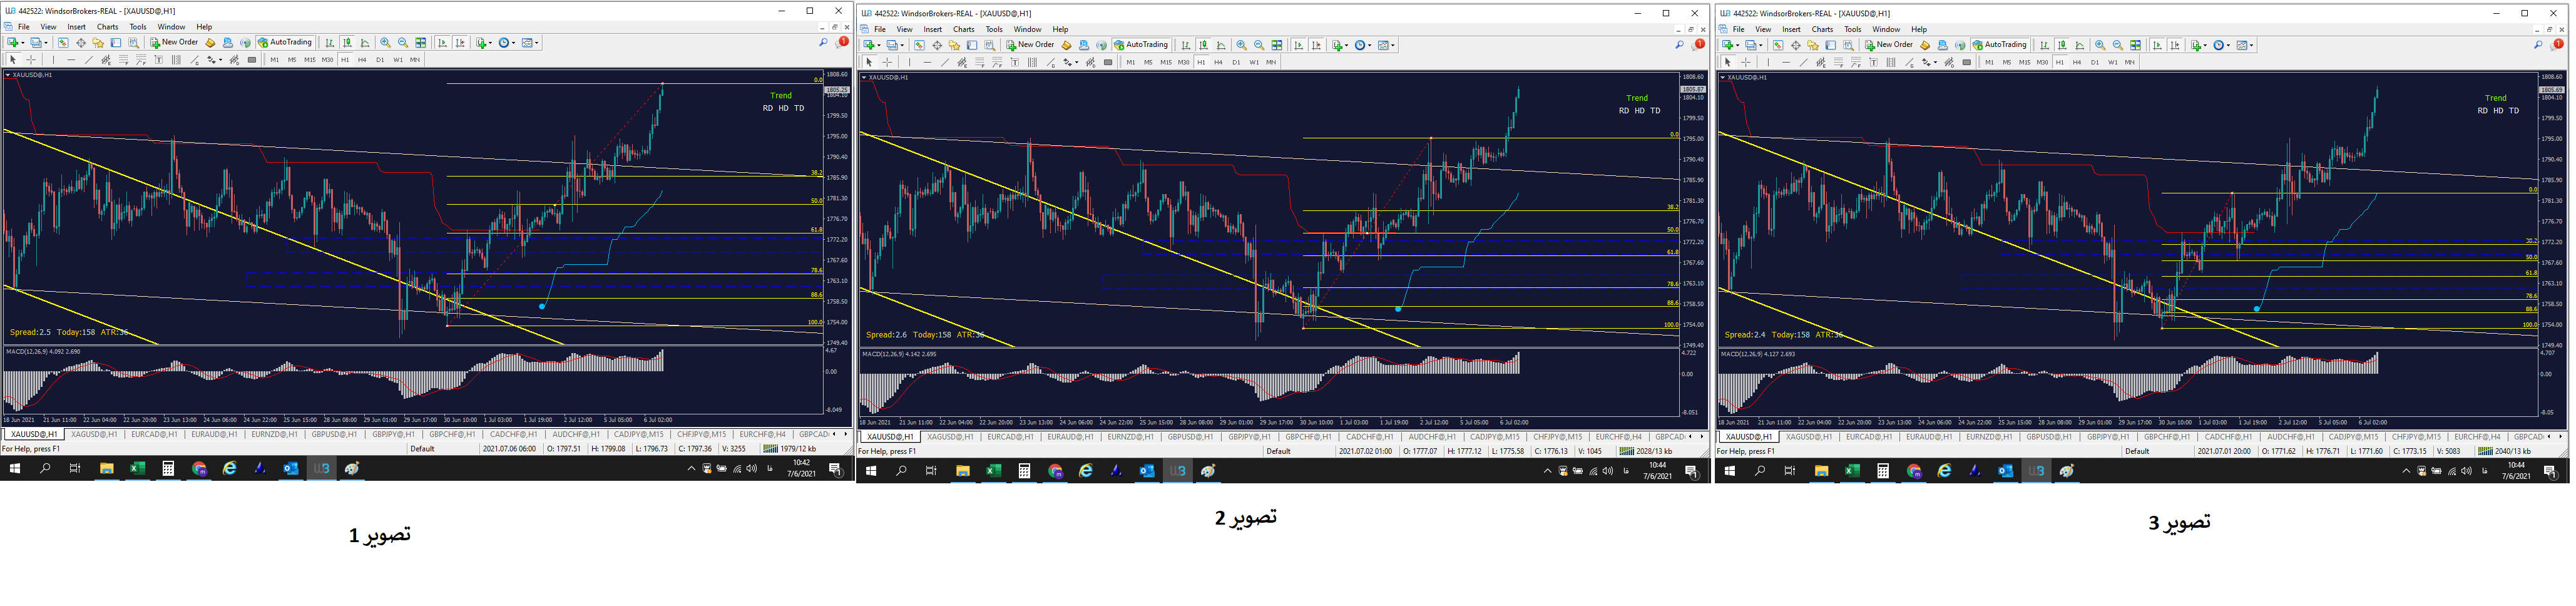Viewport: 2576px width, 606px height.
Task: Tile windows icon in first window
Action: pyautogui.click(x=421, y=43)
